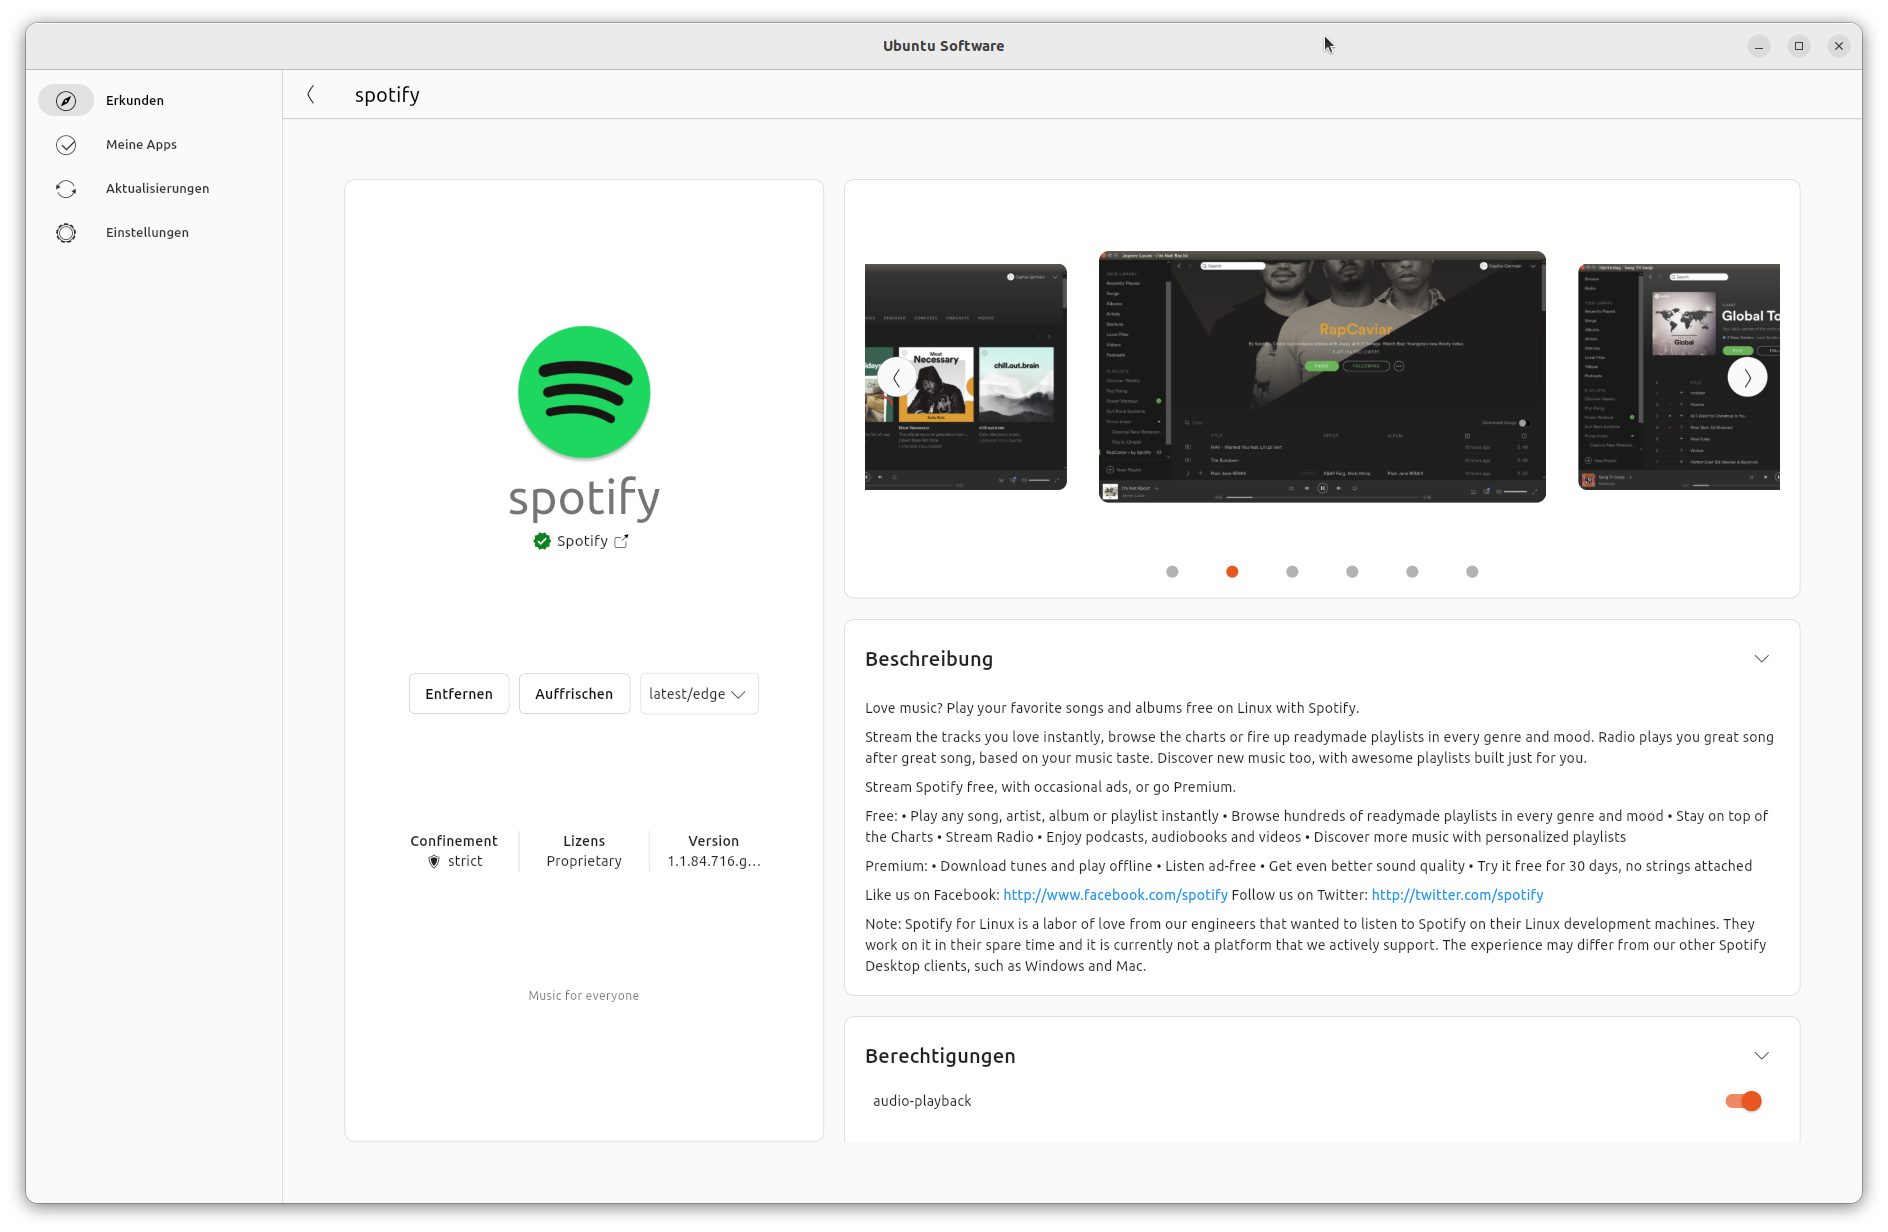Minimize the Ubuntu Software window

[x=1759, y=46]
